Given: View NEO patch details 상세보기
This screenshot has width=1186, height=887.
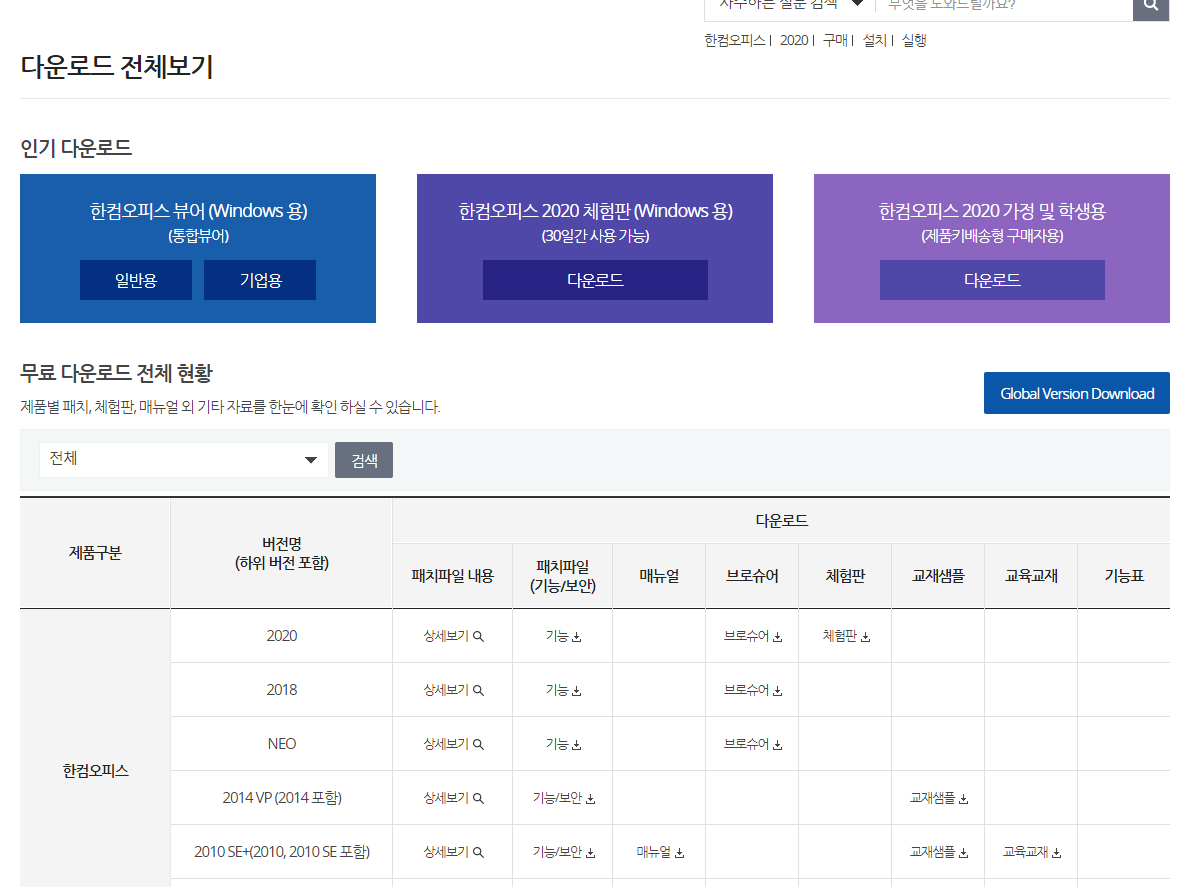Looking at the screenshot, I should 453,744.
